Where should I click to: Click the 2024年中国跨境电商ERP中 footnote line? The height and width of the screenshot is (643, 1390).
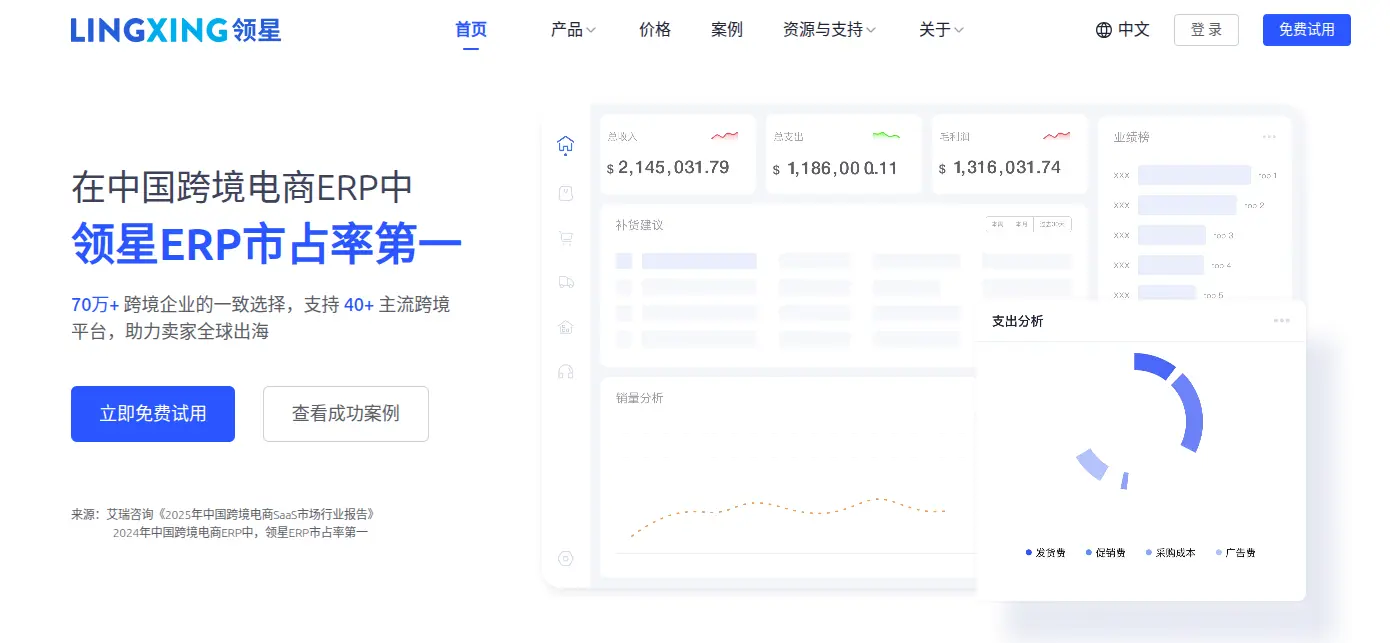pos(240,533)
